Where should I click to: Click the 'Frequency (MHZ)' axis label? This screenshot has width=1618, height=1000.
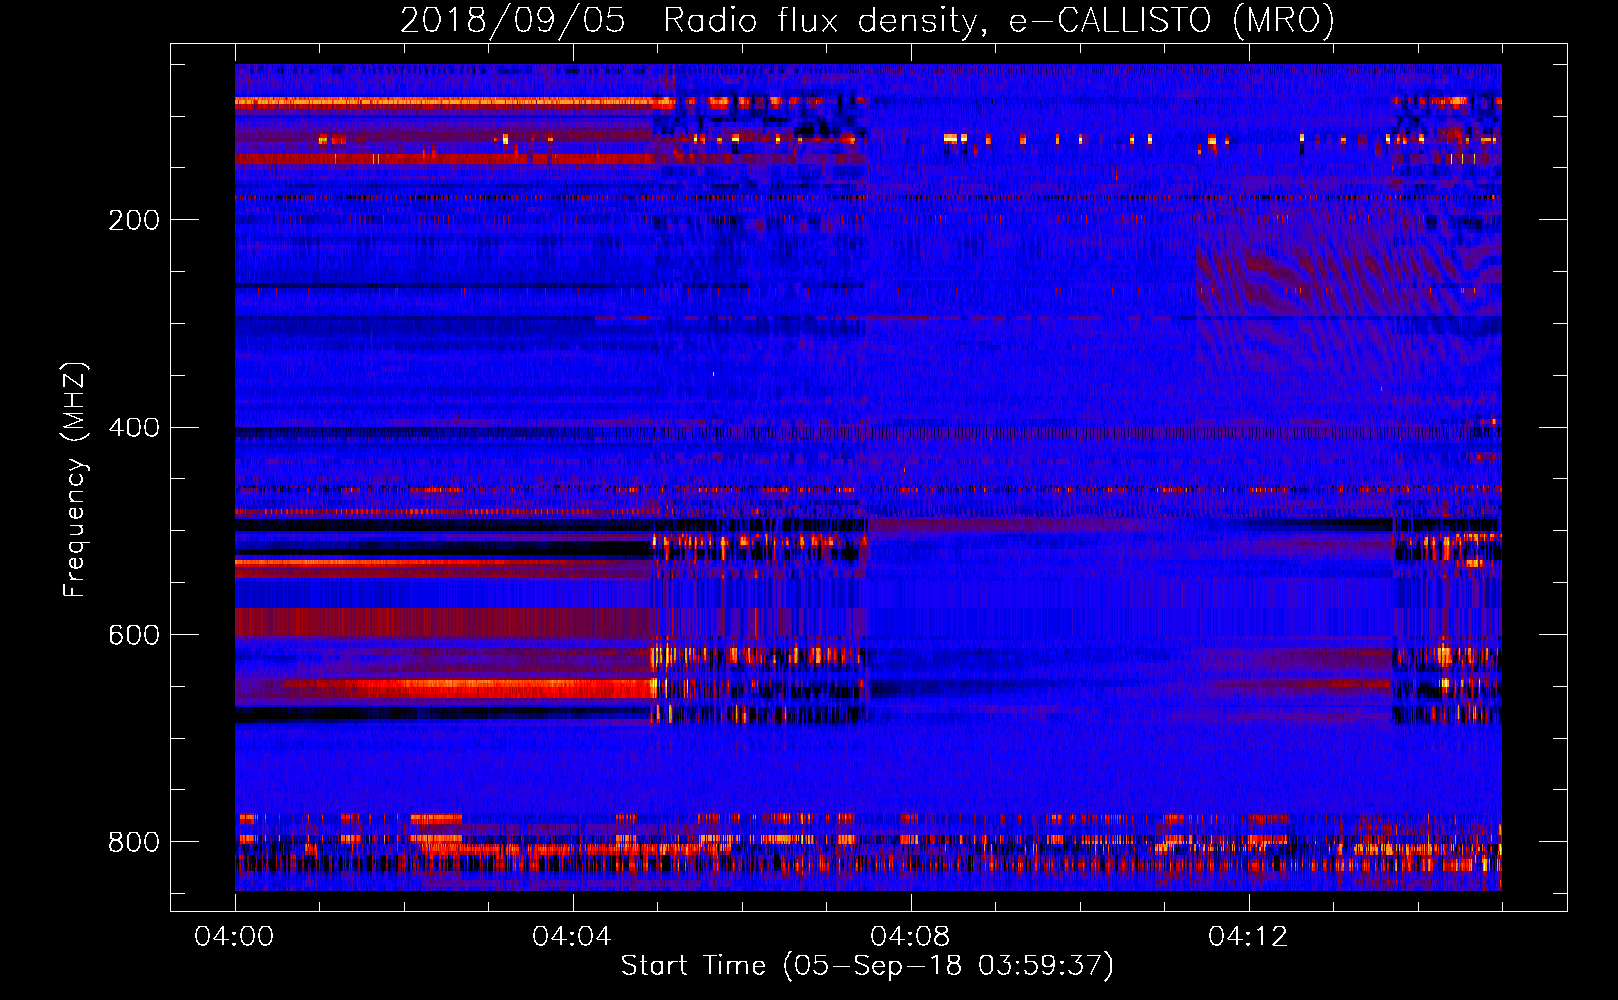pyautogui.click(x=74, y=480)
